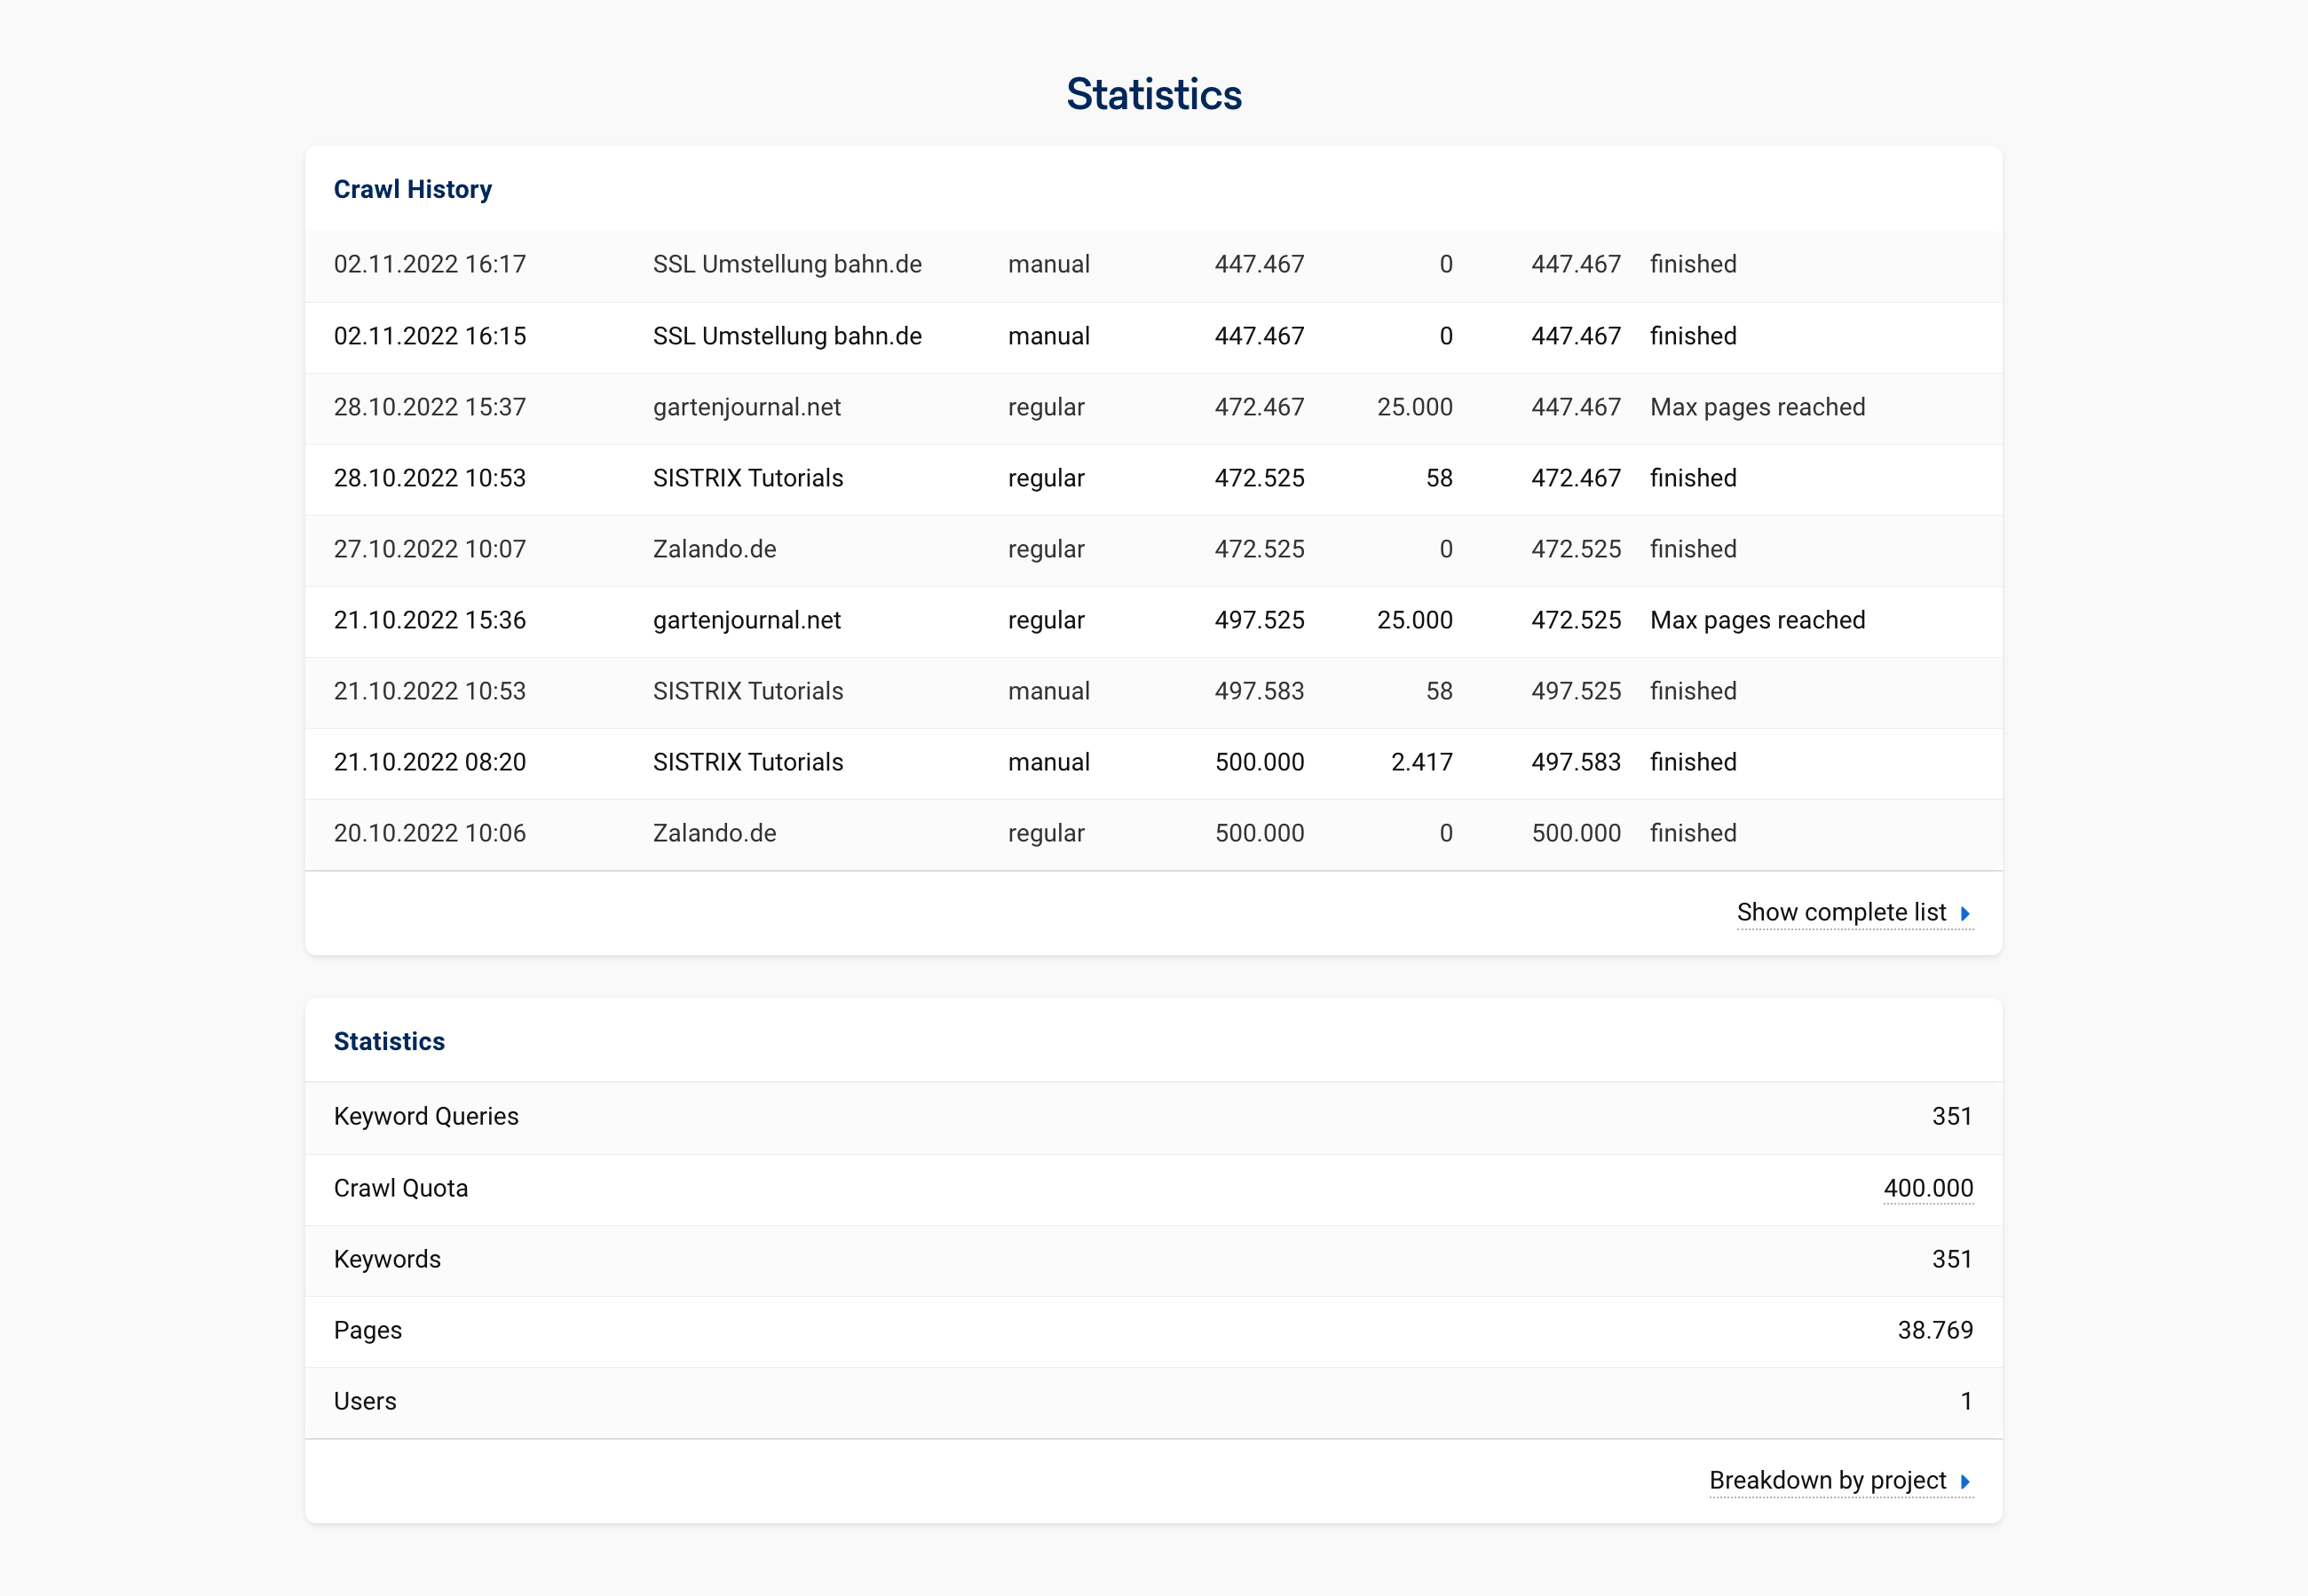This screenshot has height=1596, width=2308.
Task: Click the Pages value 38.769
Action: 1935,1330
